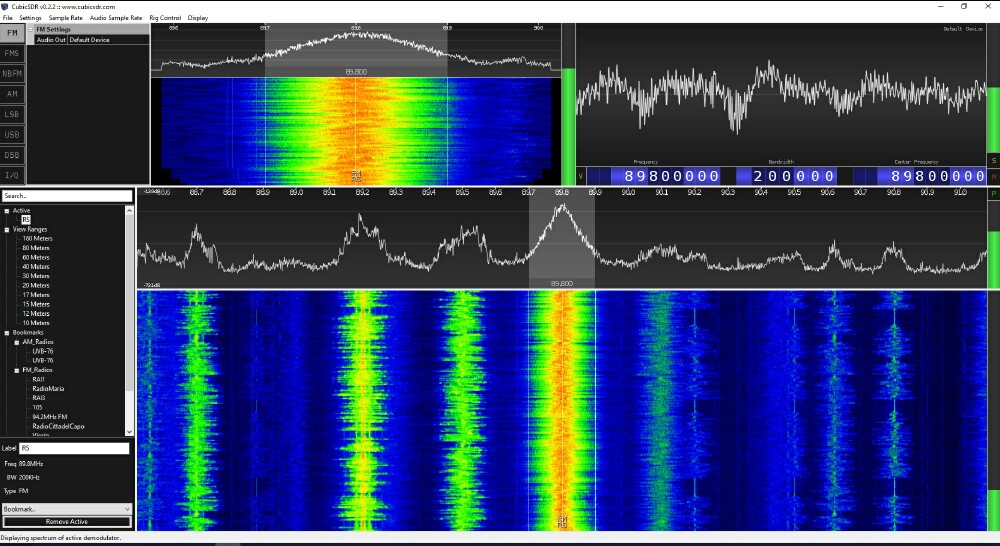Select FMS stereo demodulator mode

point(12,53)
